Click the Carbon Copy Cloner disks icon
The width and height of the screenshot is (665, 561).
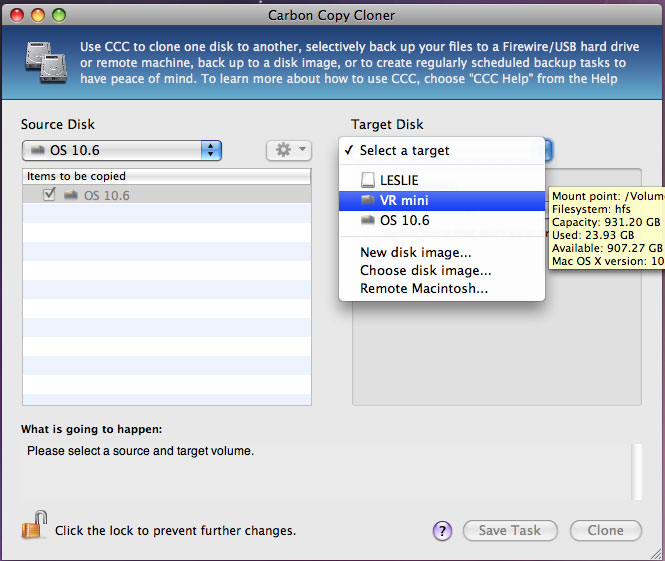click(x=46, y=62)
